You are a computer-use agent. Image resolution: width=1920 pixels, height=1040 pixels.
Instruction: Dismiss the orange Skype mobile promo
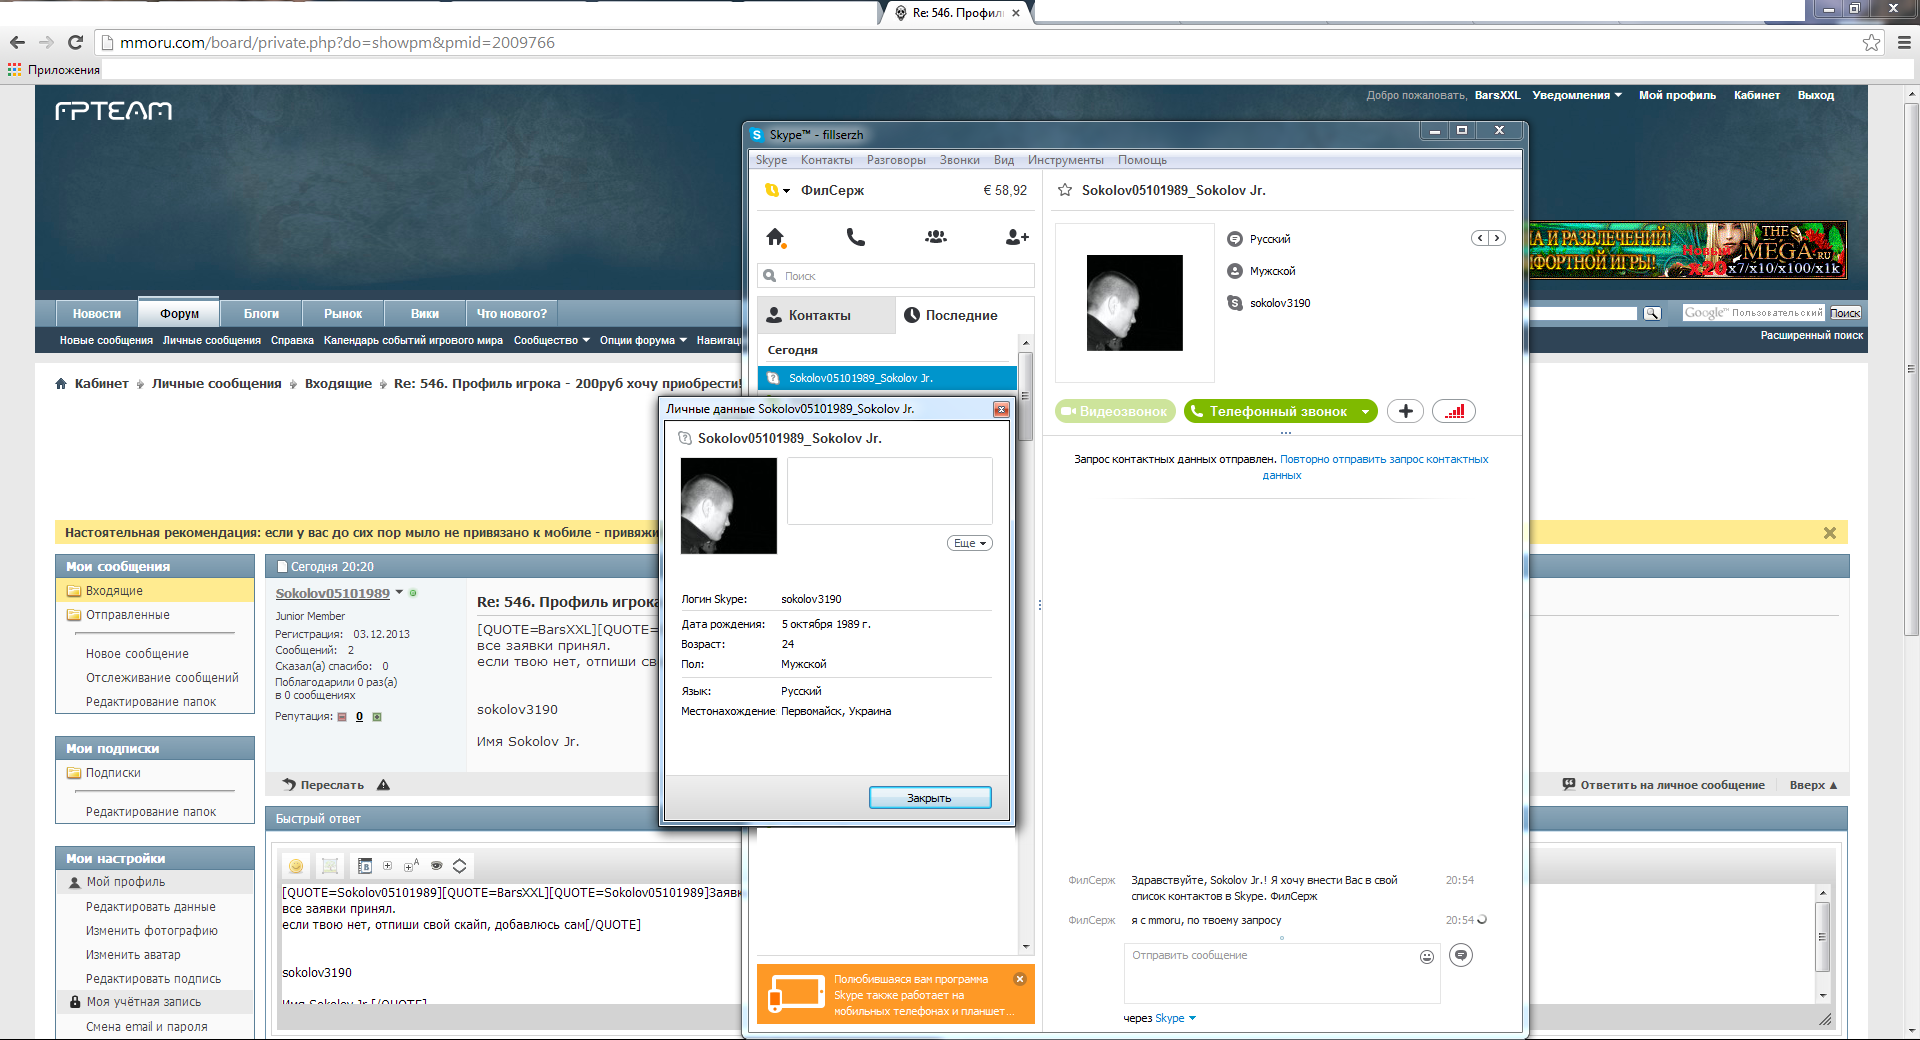pos(1020,979)
